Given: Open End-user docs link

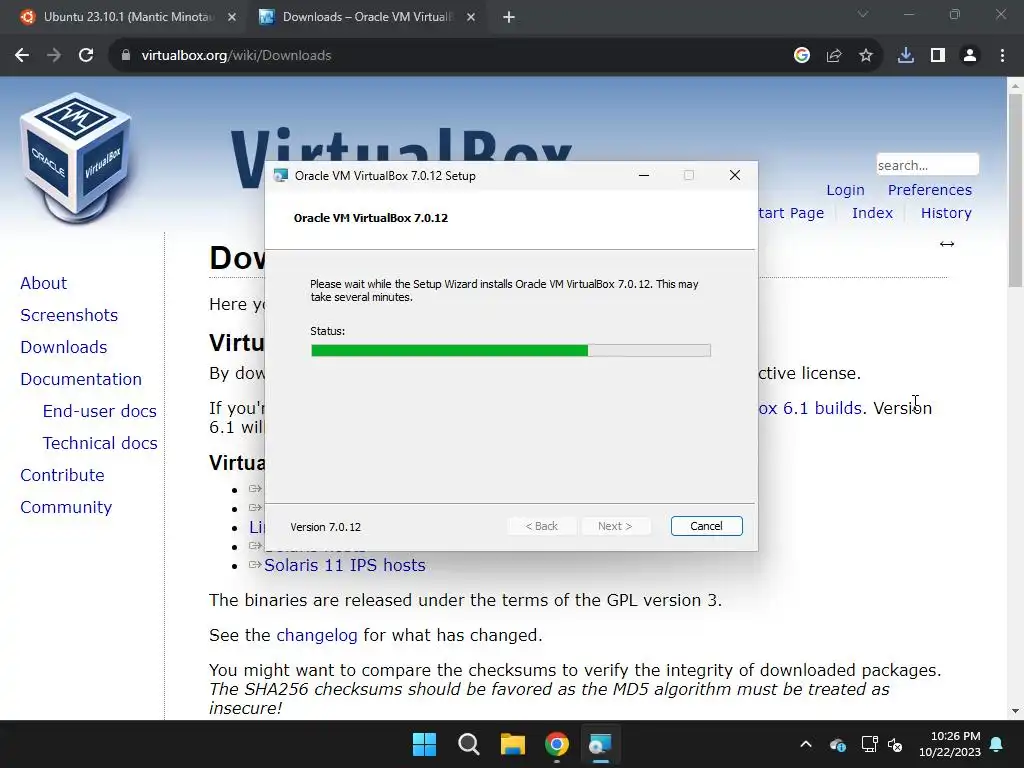Looking at the screenshot, I should 100,411.
